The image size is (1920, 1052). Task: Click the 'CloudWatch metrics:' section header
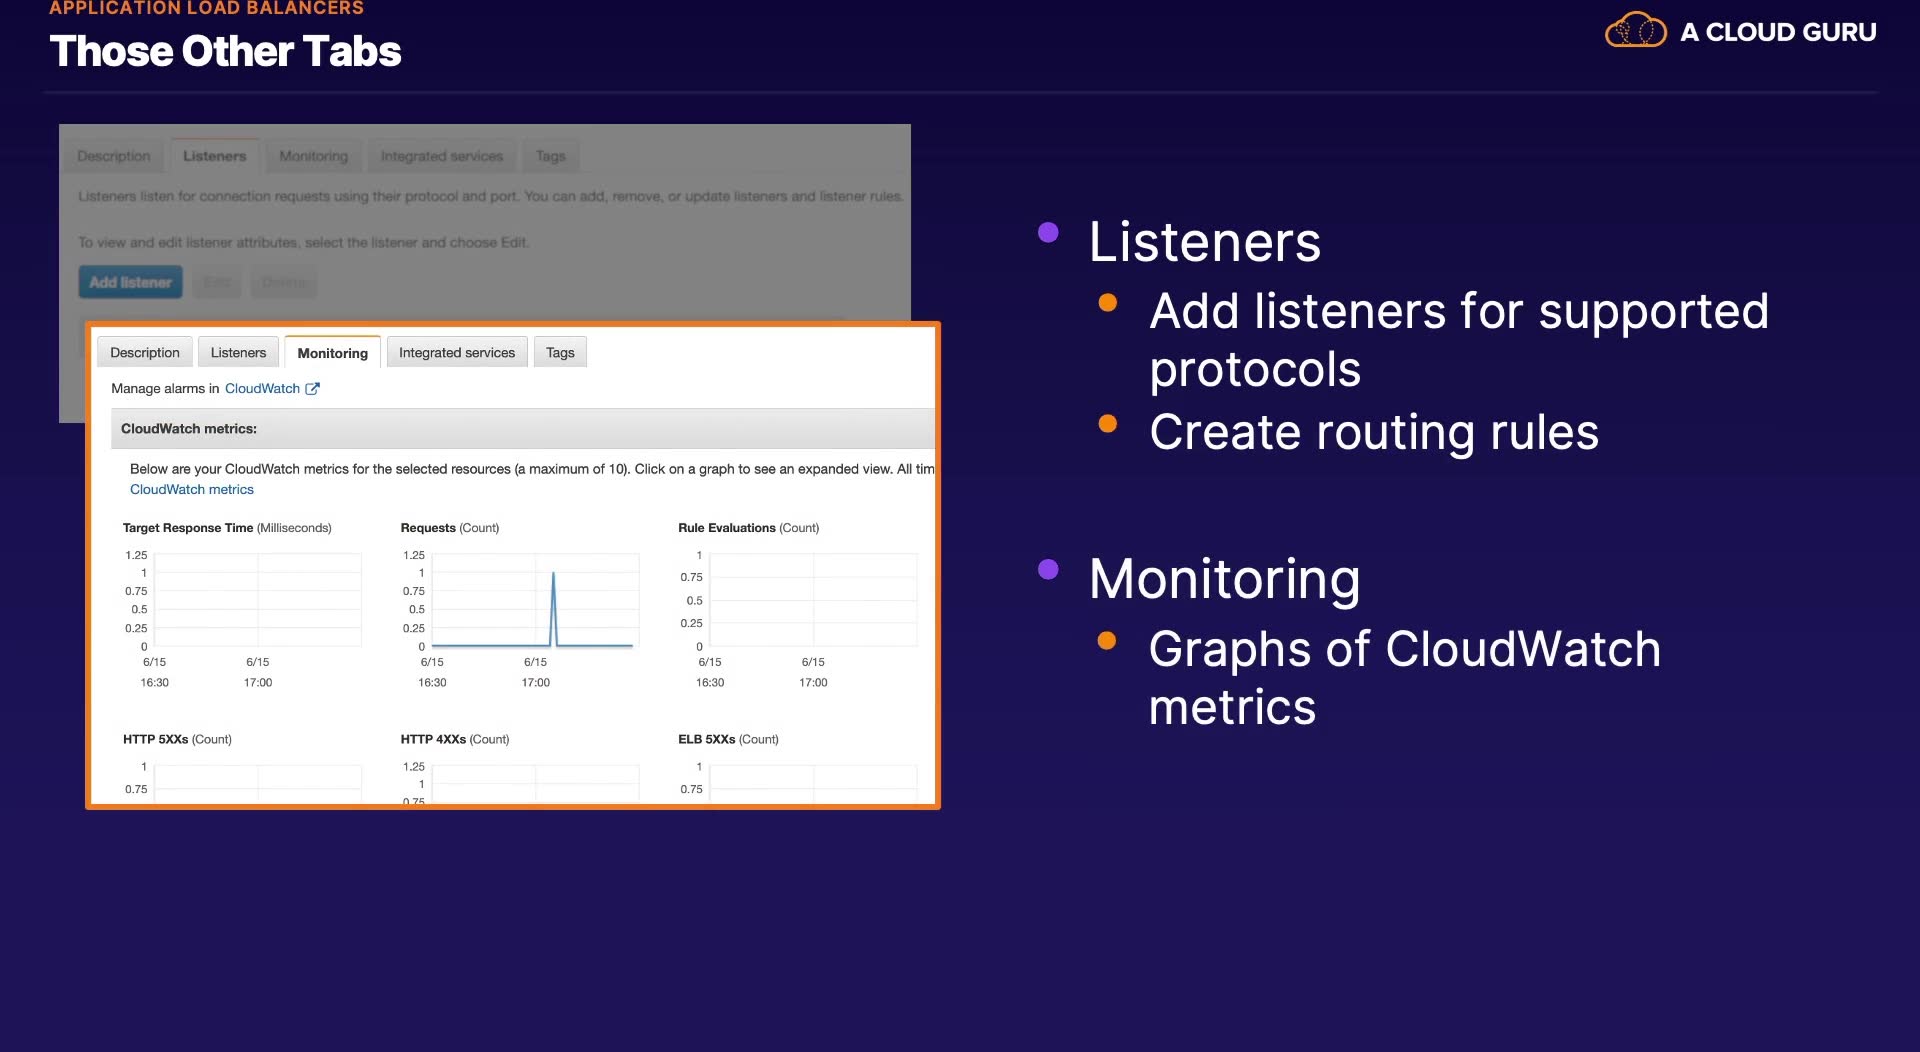pyautogui.click(x=522, y=429)
